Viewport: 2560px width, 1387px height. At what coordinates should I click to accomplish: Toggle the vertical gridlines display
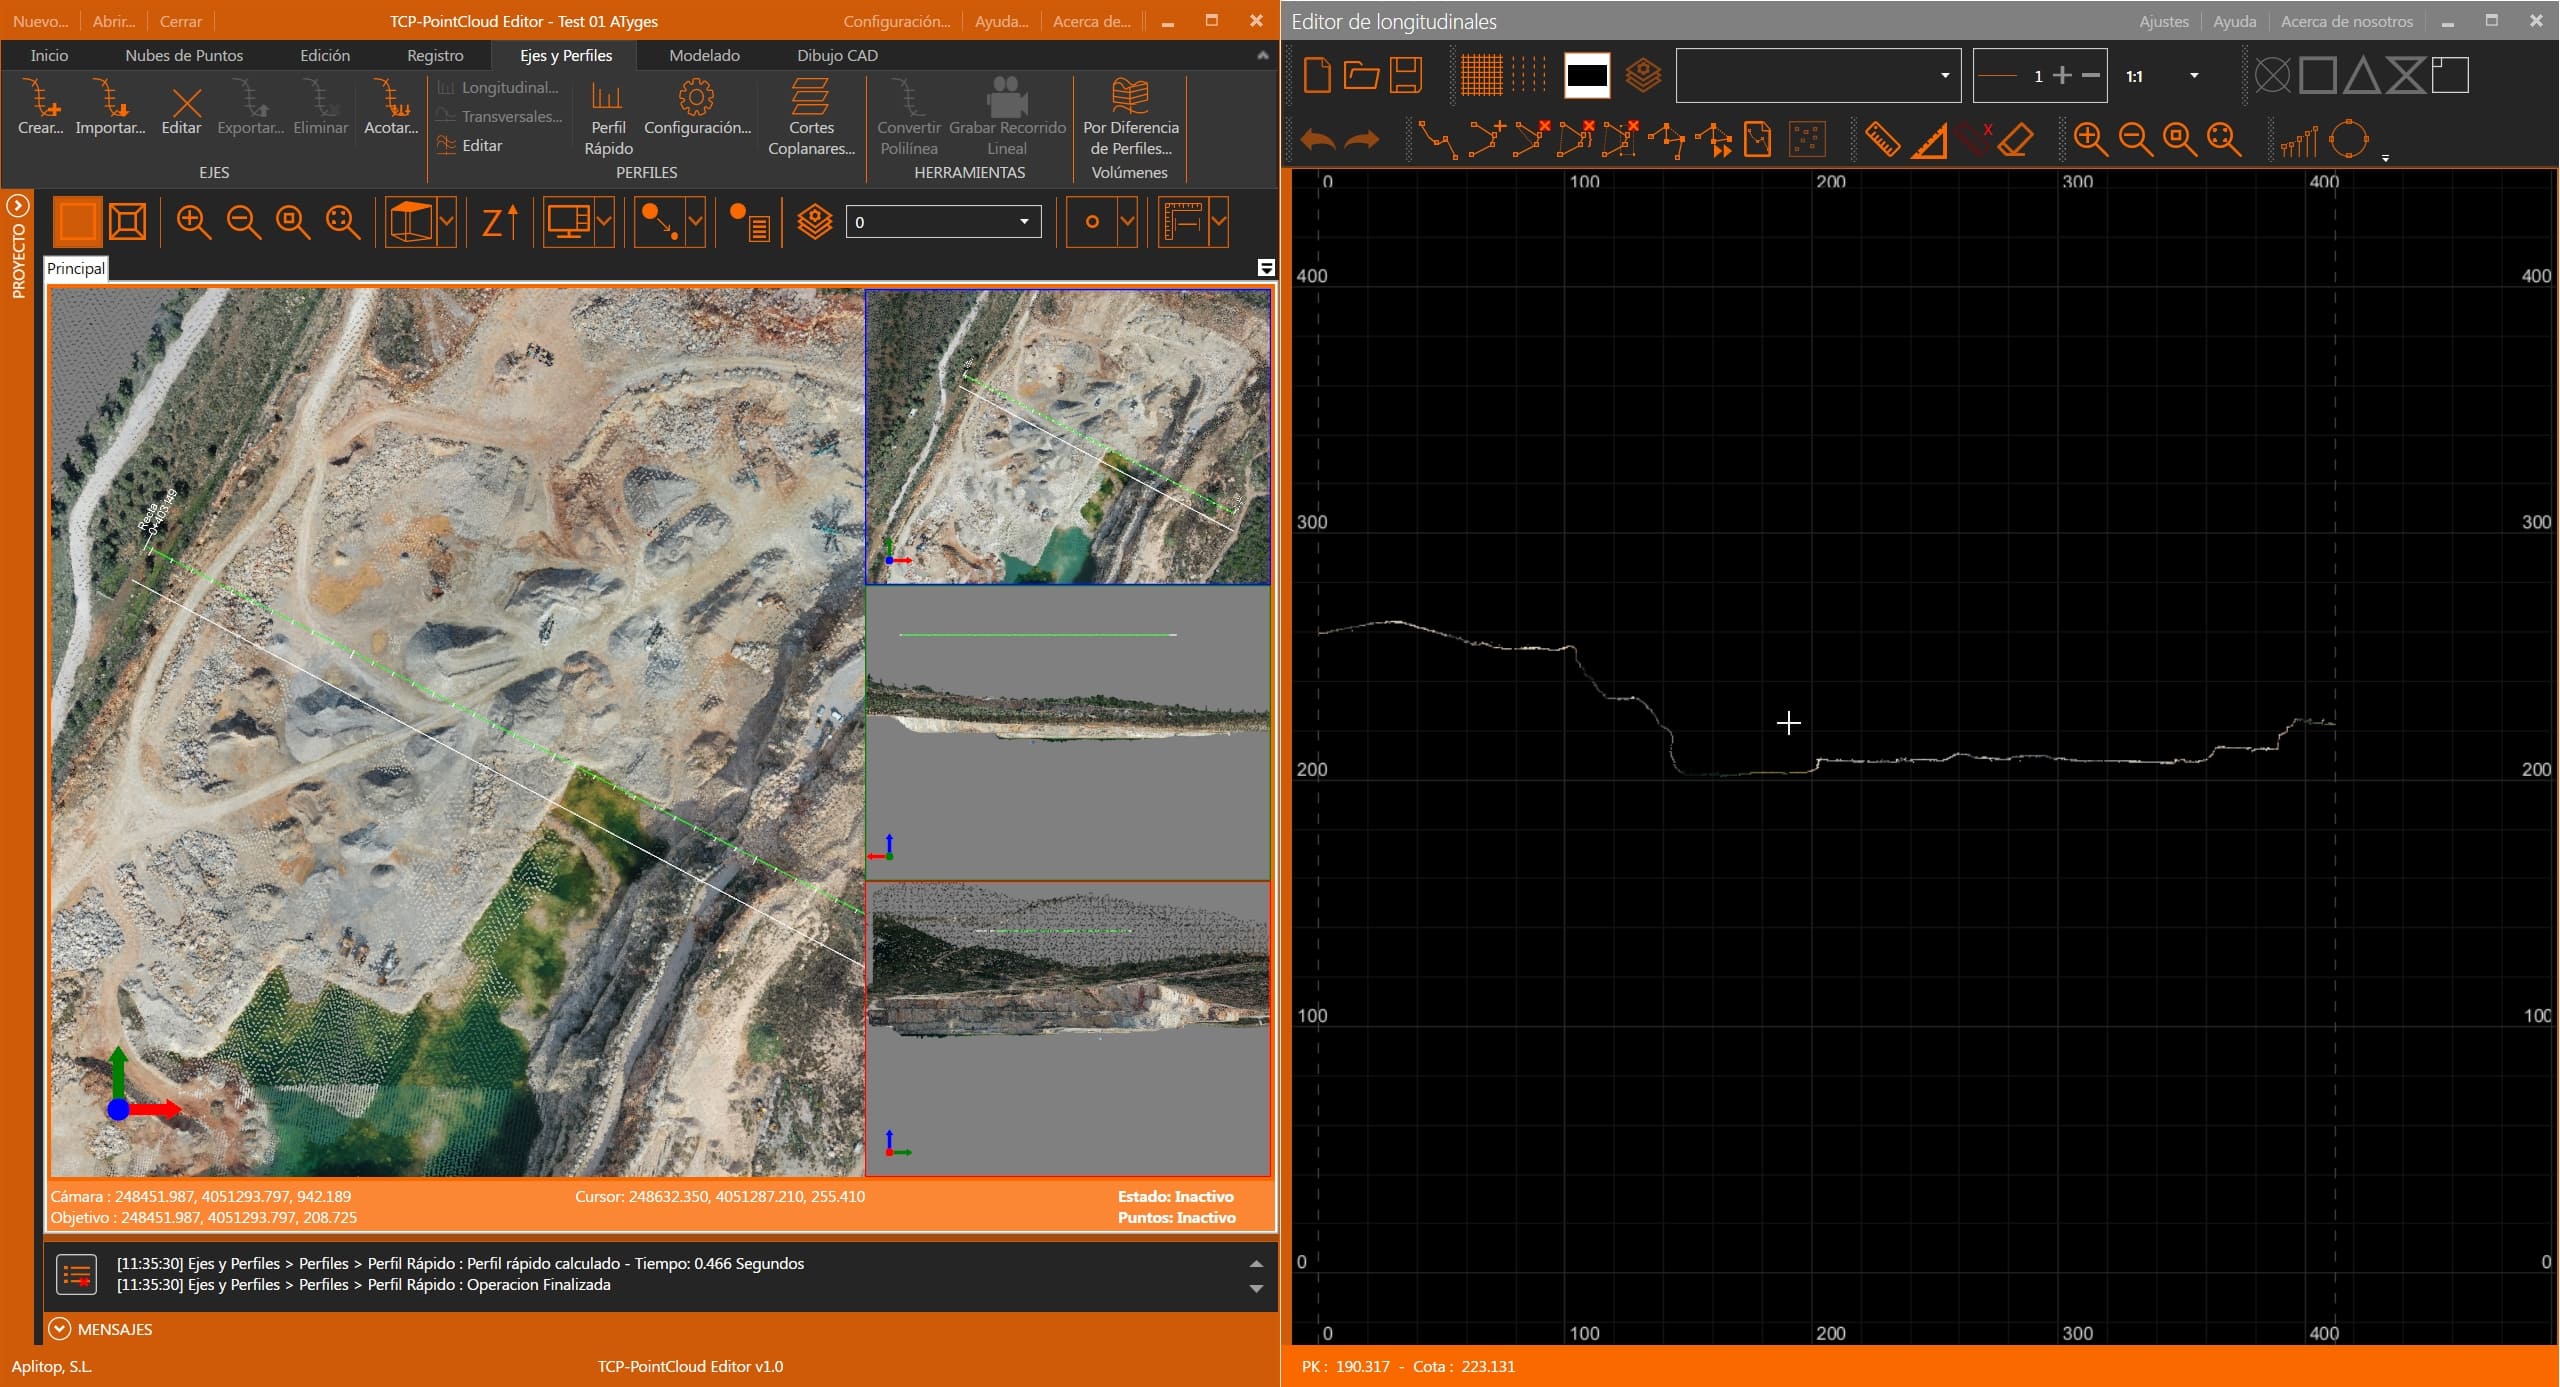1530,75
